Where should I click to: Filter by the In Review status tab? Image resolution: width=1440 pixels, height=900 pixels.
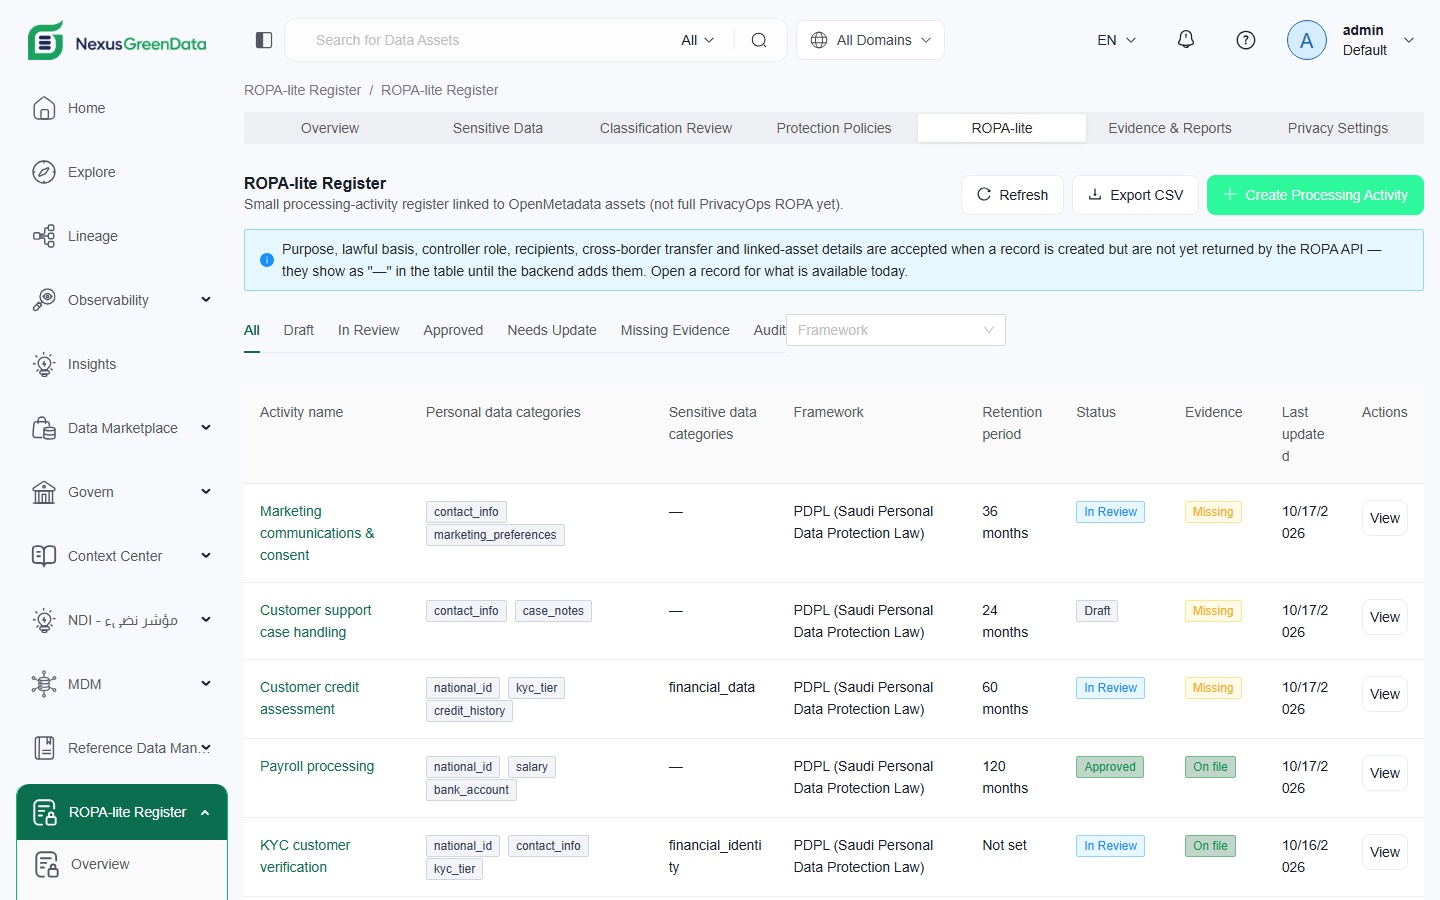click(x=368, y=330)
